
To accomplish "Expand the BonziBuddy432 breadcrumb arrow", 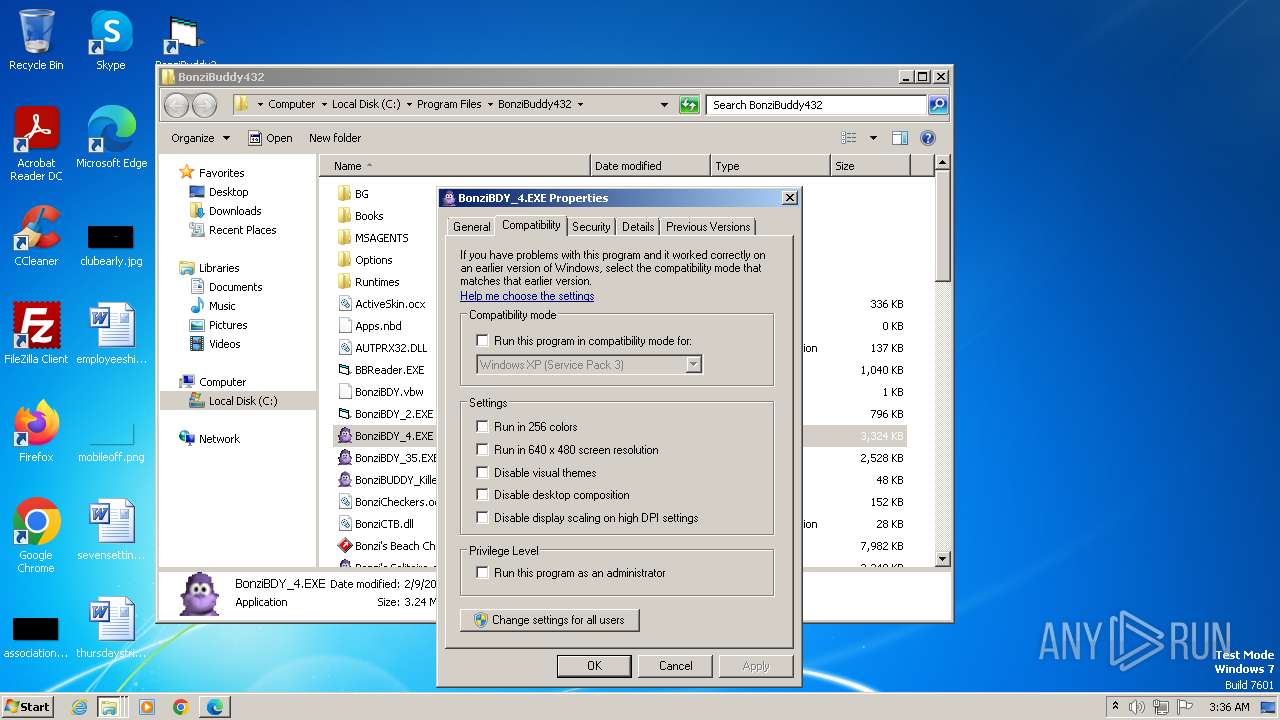I will coord(580,104).
